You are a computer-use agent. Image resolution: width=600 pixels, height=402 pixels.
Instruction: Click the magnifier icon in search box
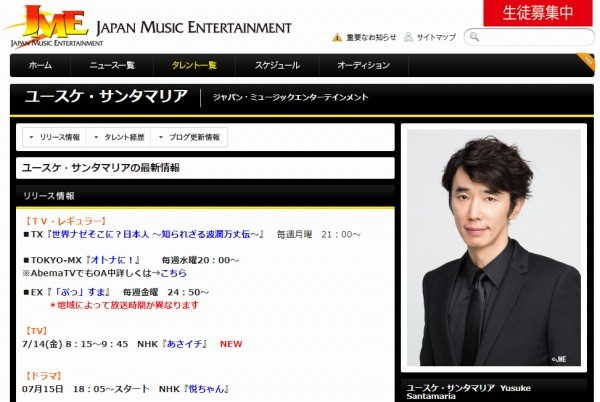click(x=474, y=37)
